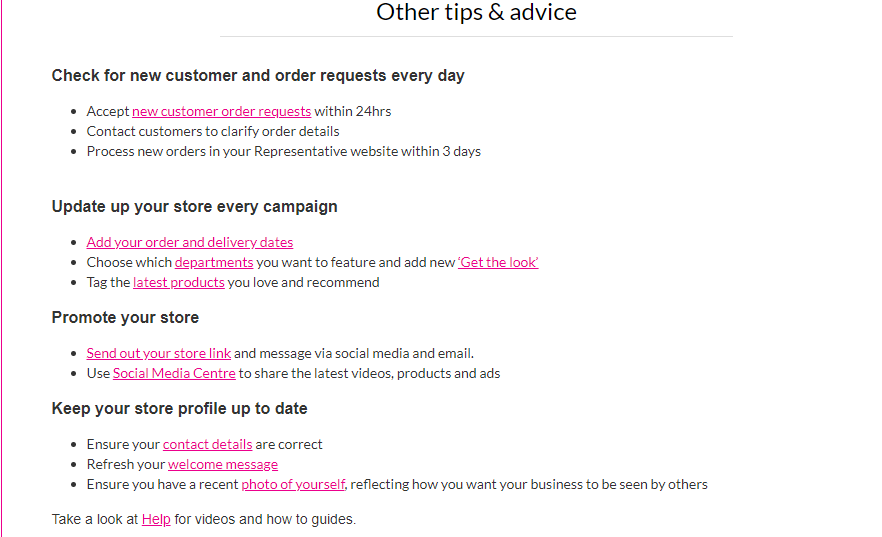
Task: Click the text about message via social media and email
Action: point(354,354)
